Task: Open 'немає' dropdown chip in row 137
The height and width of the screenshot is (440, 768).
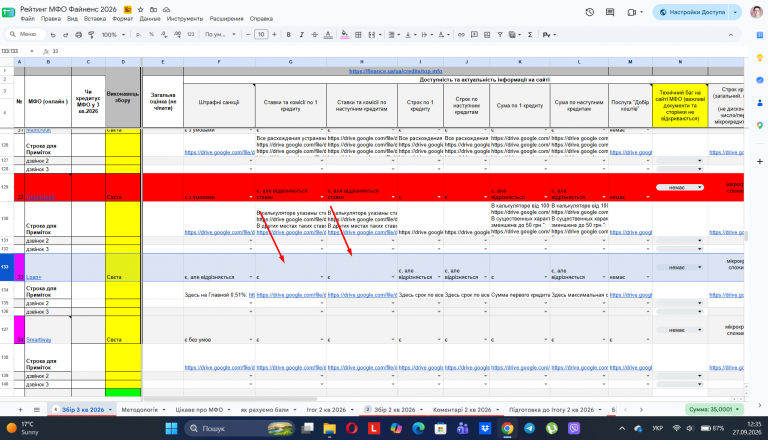Action: pos(680,330)
